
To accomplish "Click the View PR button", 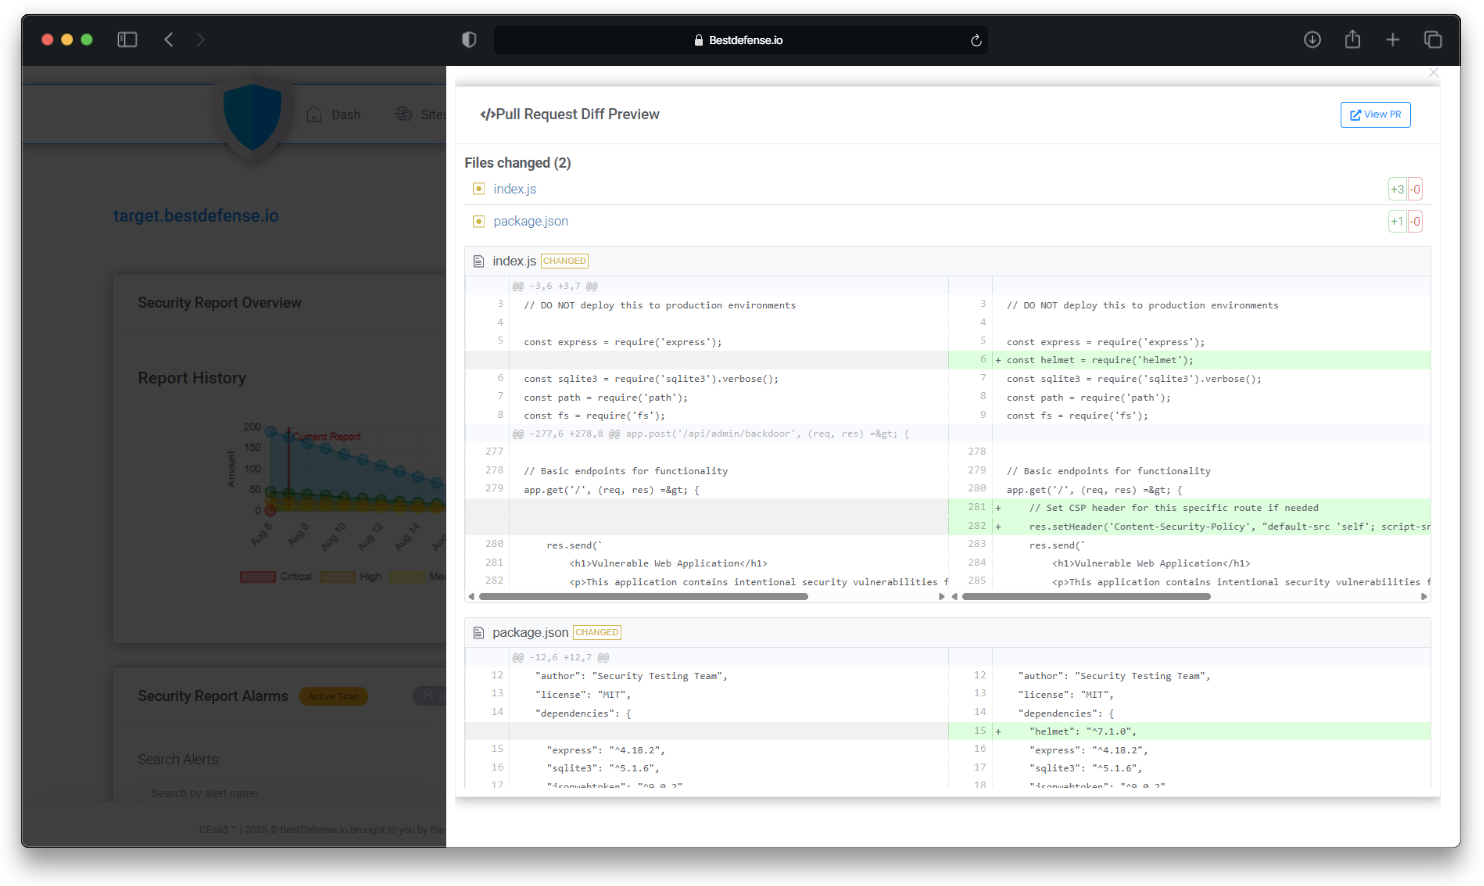I will 1375,114.
